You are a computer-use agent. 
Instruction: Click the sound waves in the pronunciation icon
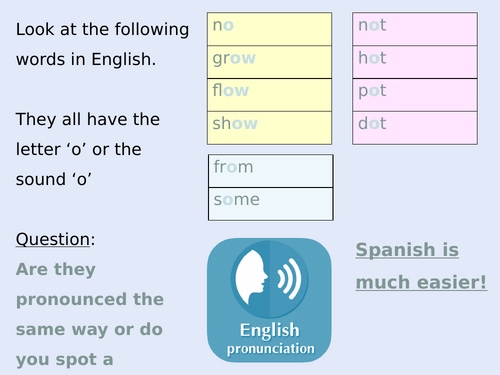click(289, 278)
